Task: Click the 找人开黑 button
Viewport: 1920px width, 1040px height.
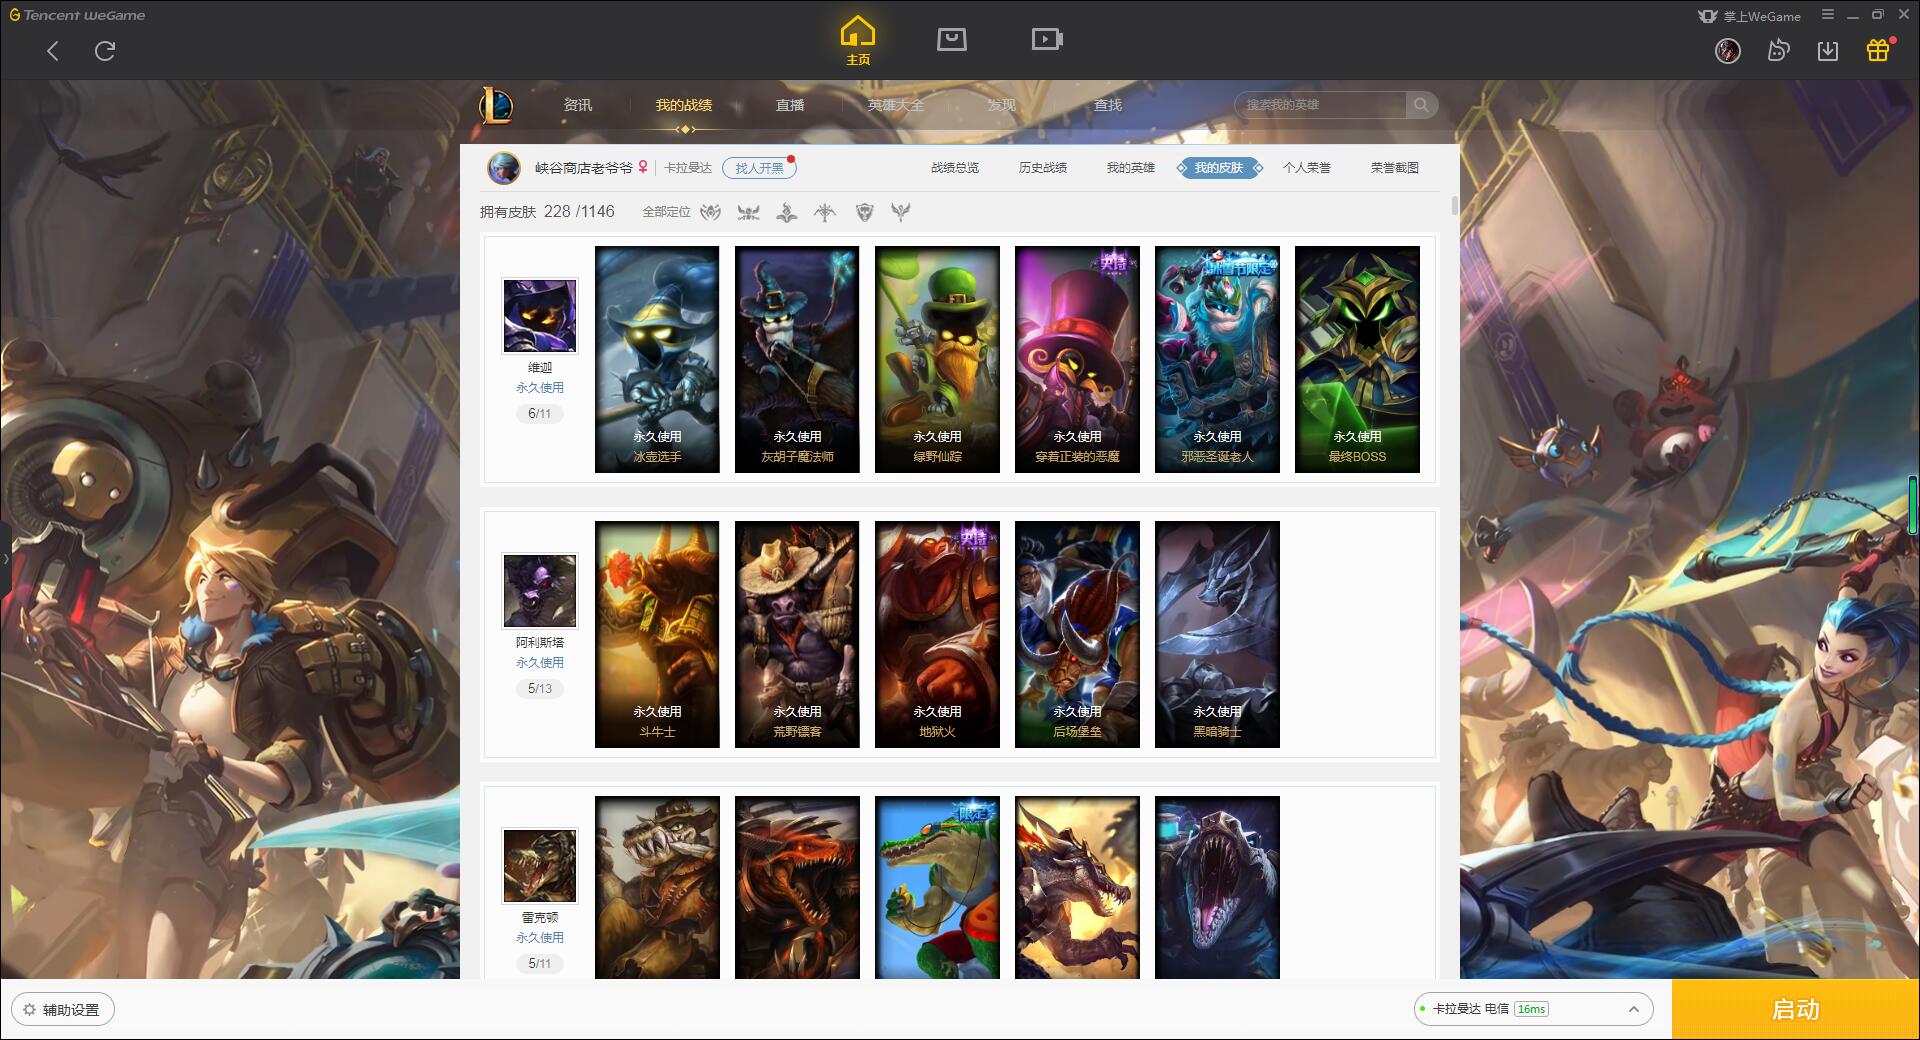Action: coord(759,168)
